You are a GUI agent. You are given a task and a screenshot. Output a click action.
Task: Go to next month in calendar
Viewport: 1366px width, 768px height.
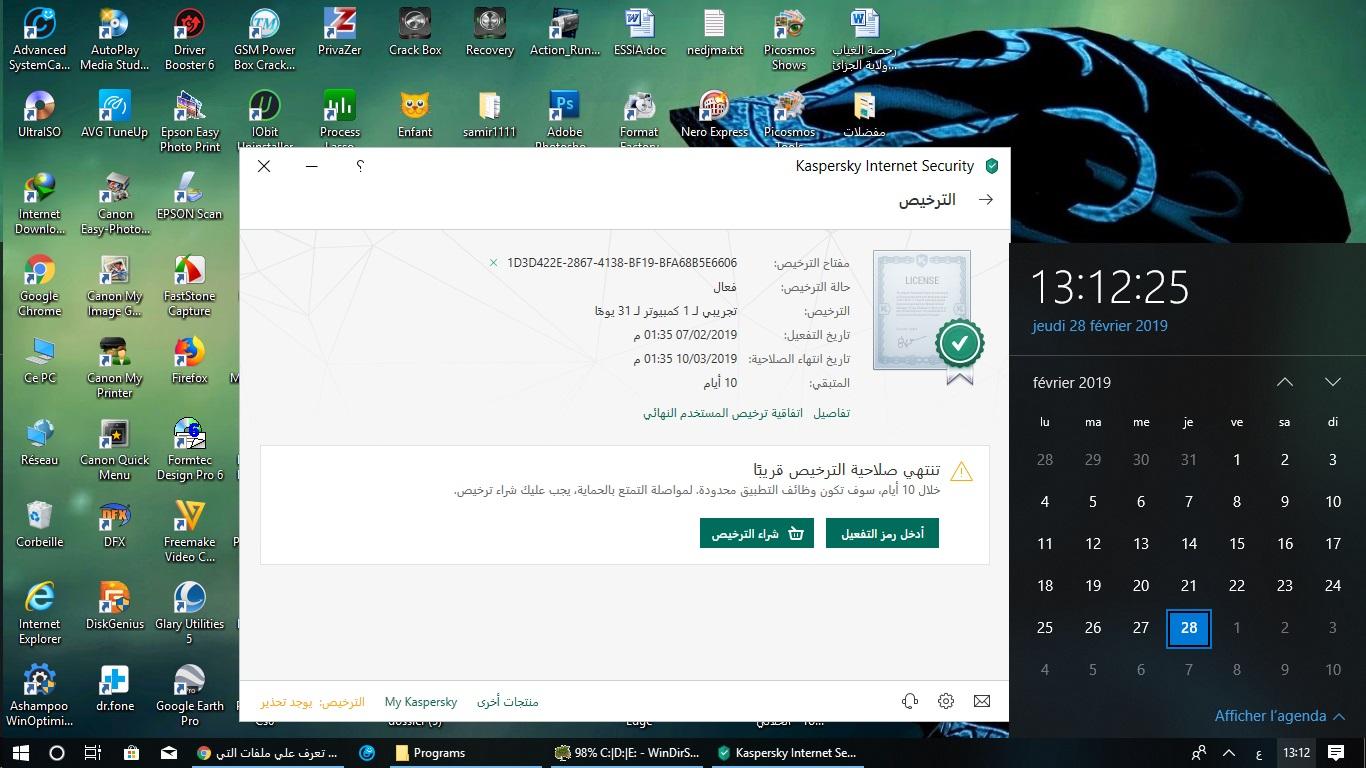(1332, 382)
